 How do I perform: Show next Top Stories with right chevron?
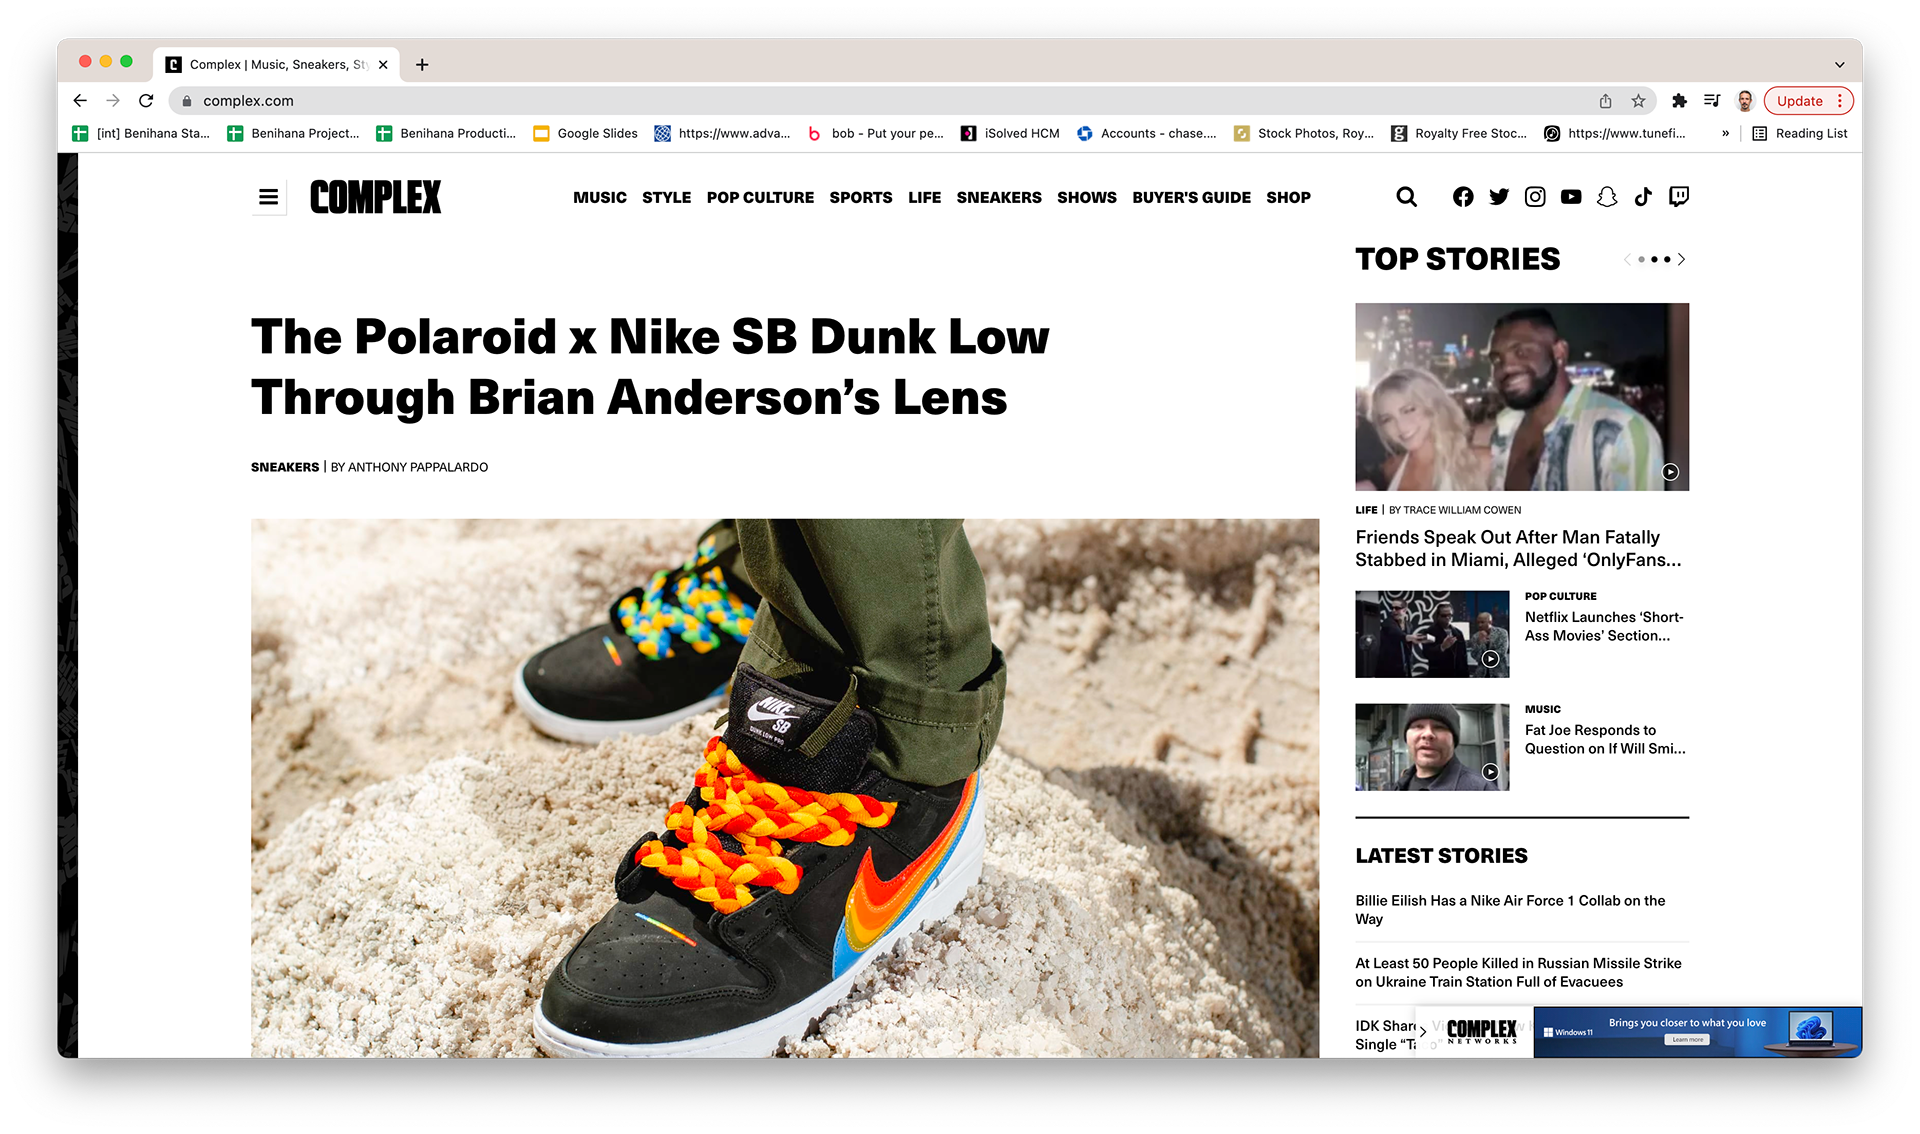pos(1682,259)
